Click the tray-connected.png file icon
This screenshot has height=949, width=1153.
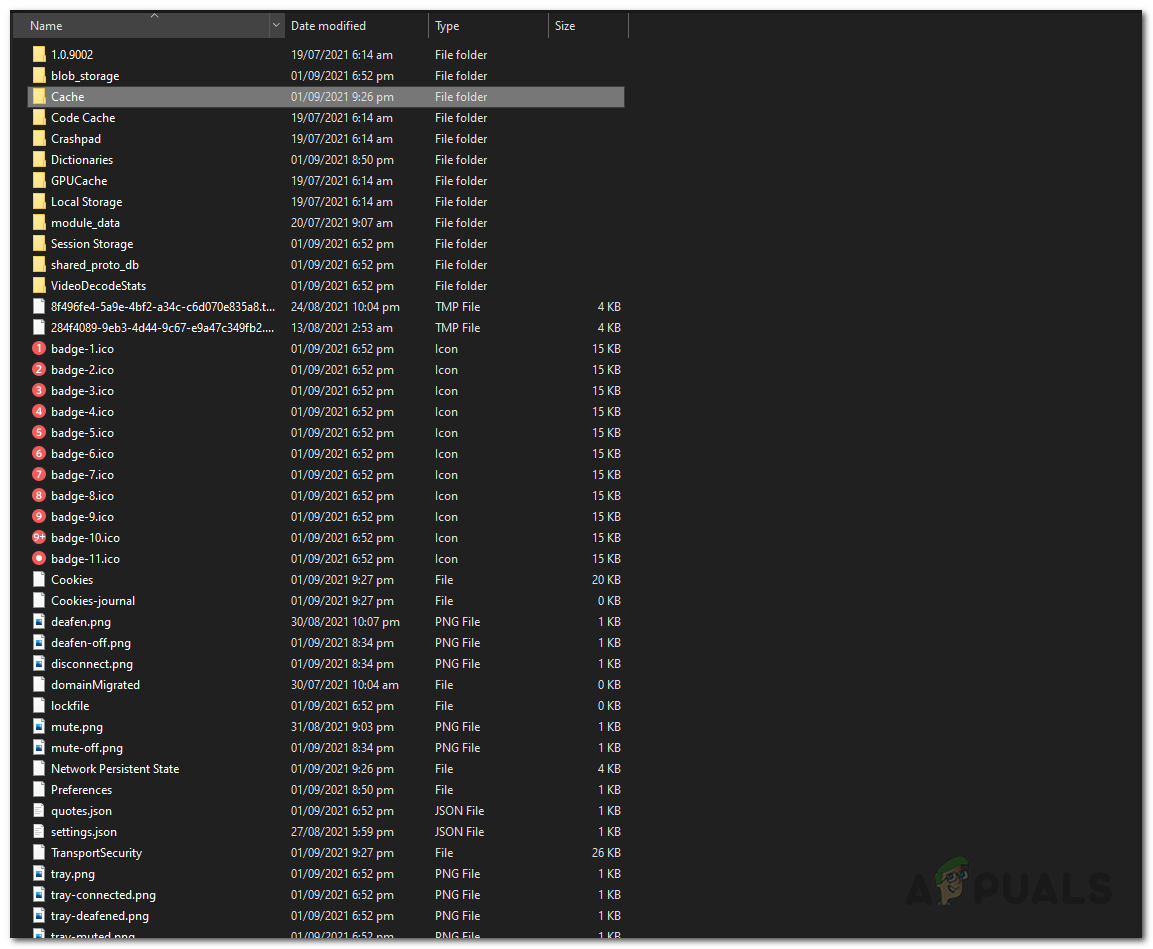(x=39, y=895)
